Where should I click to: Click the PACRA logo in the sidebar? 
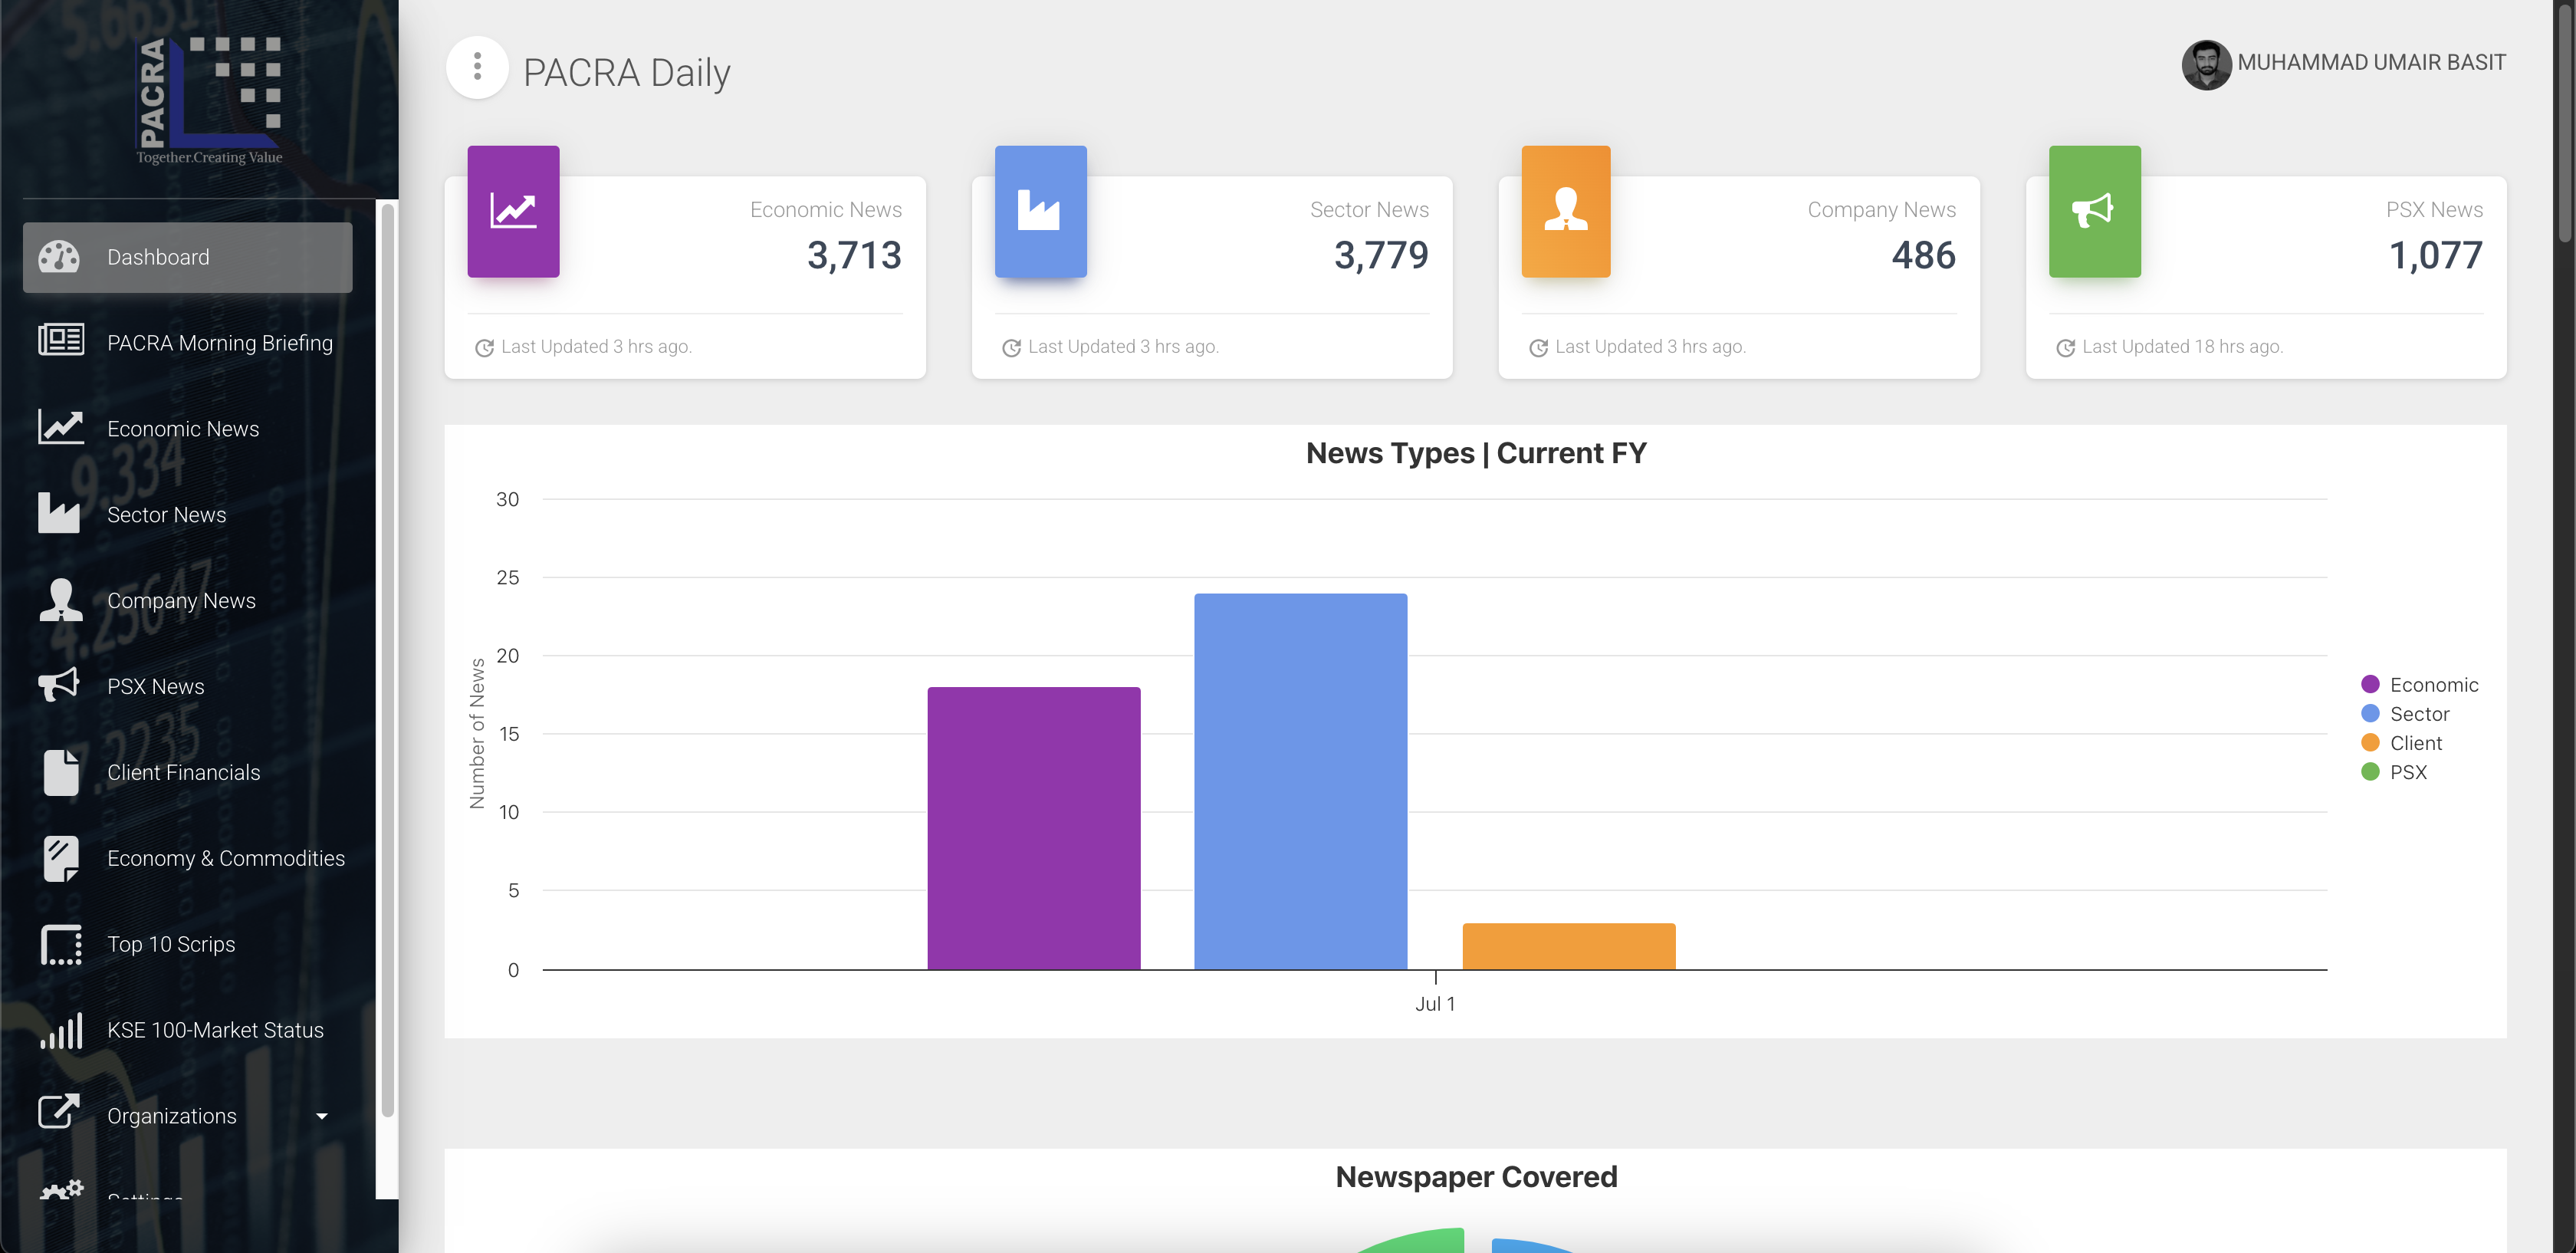coord(210,100)
